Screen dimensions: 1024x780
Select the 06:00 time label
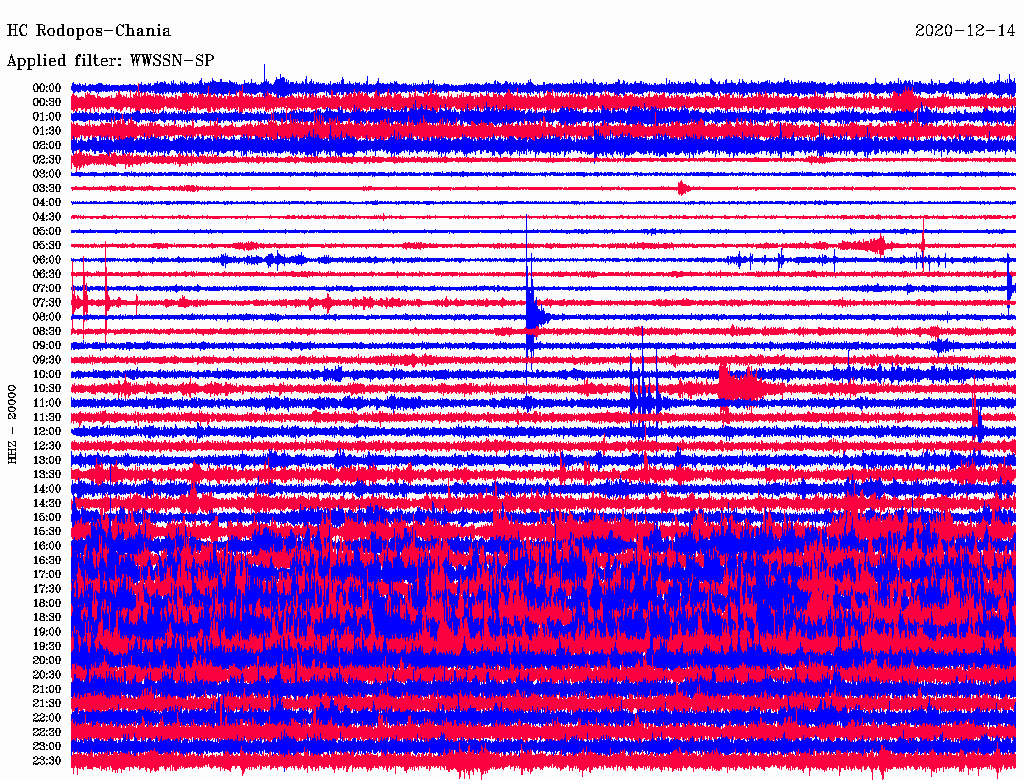[x=47, y=259]
